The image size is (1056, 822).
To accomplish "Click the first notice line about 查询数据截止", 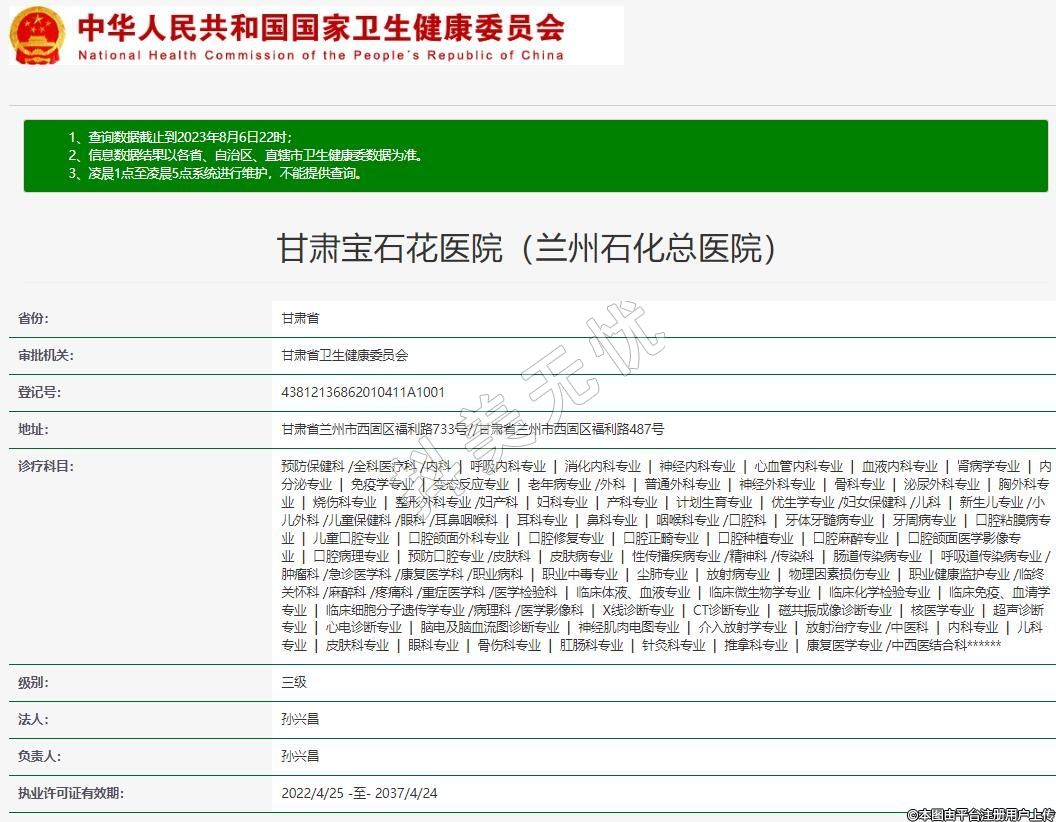I will point(180,136).
